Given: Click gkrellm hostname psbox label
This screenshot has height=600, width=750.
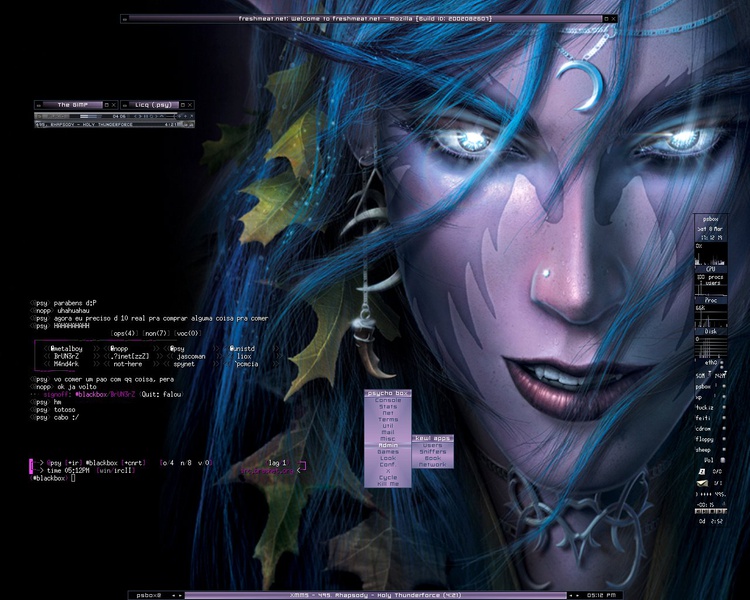Looking at the screenshot, I should tap(711, 219).
